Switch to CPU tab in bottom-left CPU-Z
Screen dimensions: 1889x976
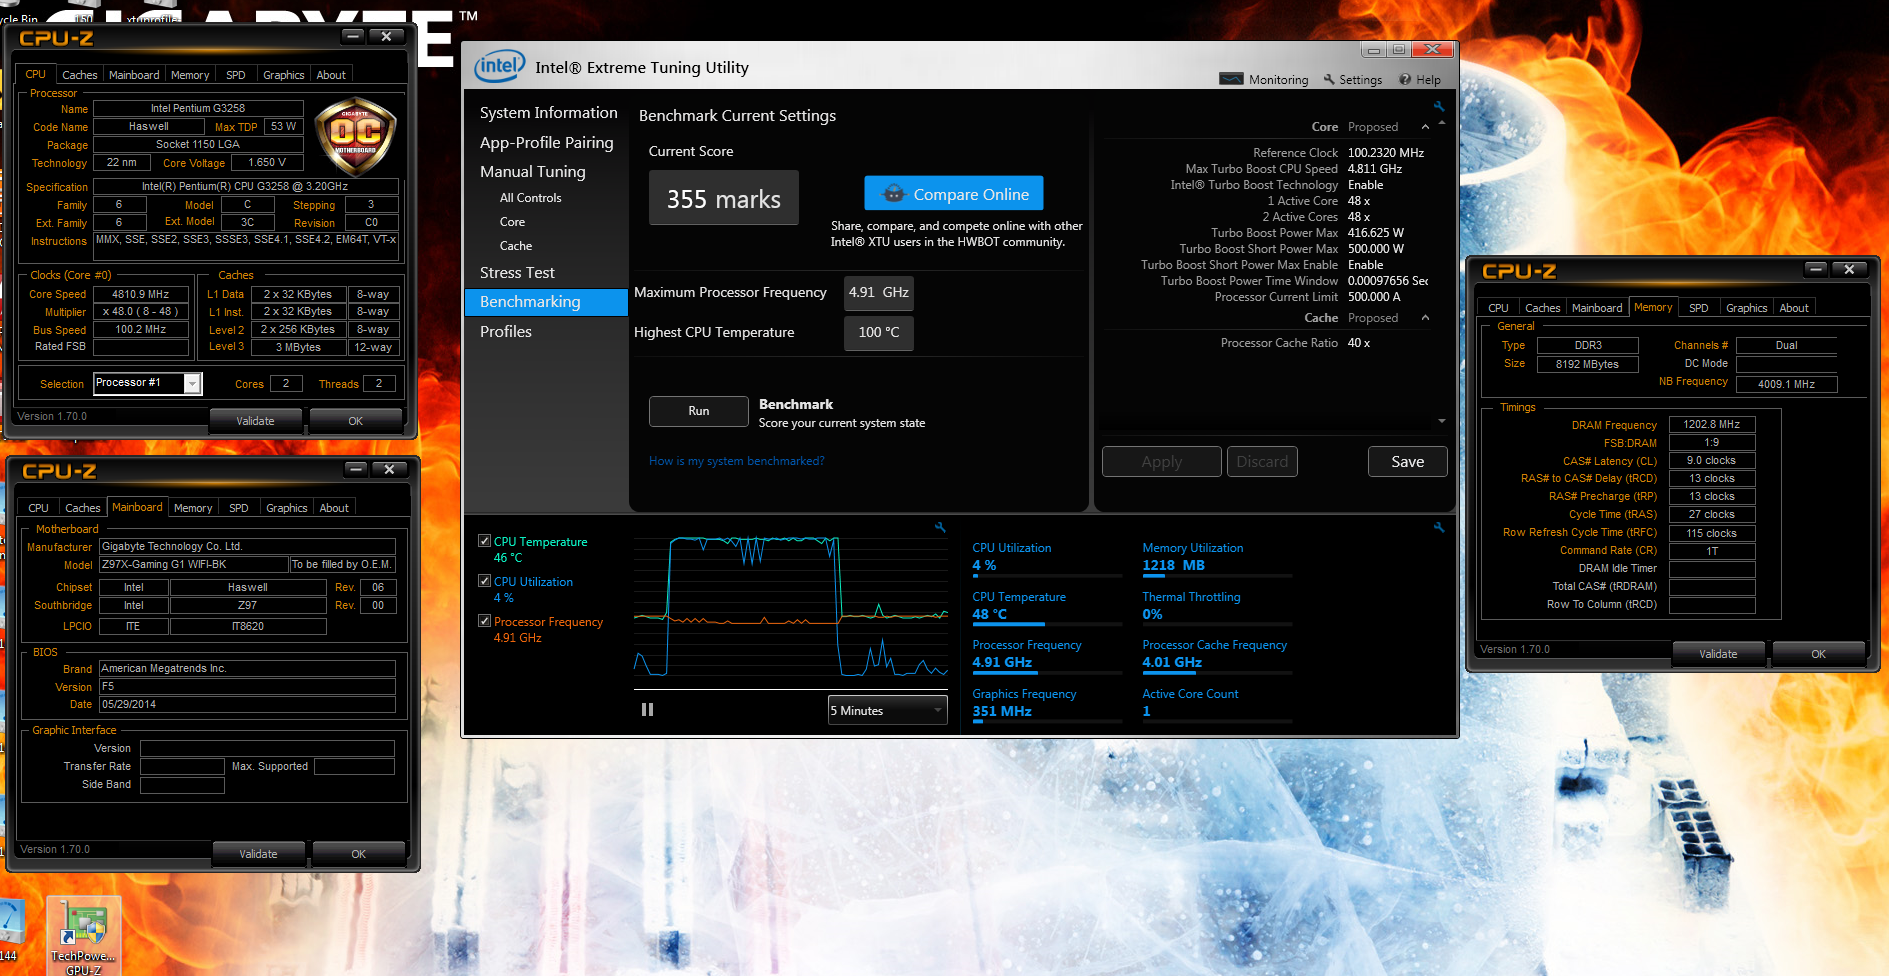coord(39,508)
